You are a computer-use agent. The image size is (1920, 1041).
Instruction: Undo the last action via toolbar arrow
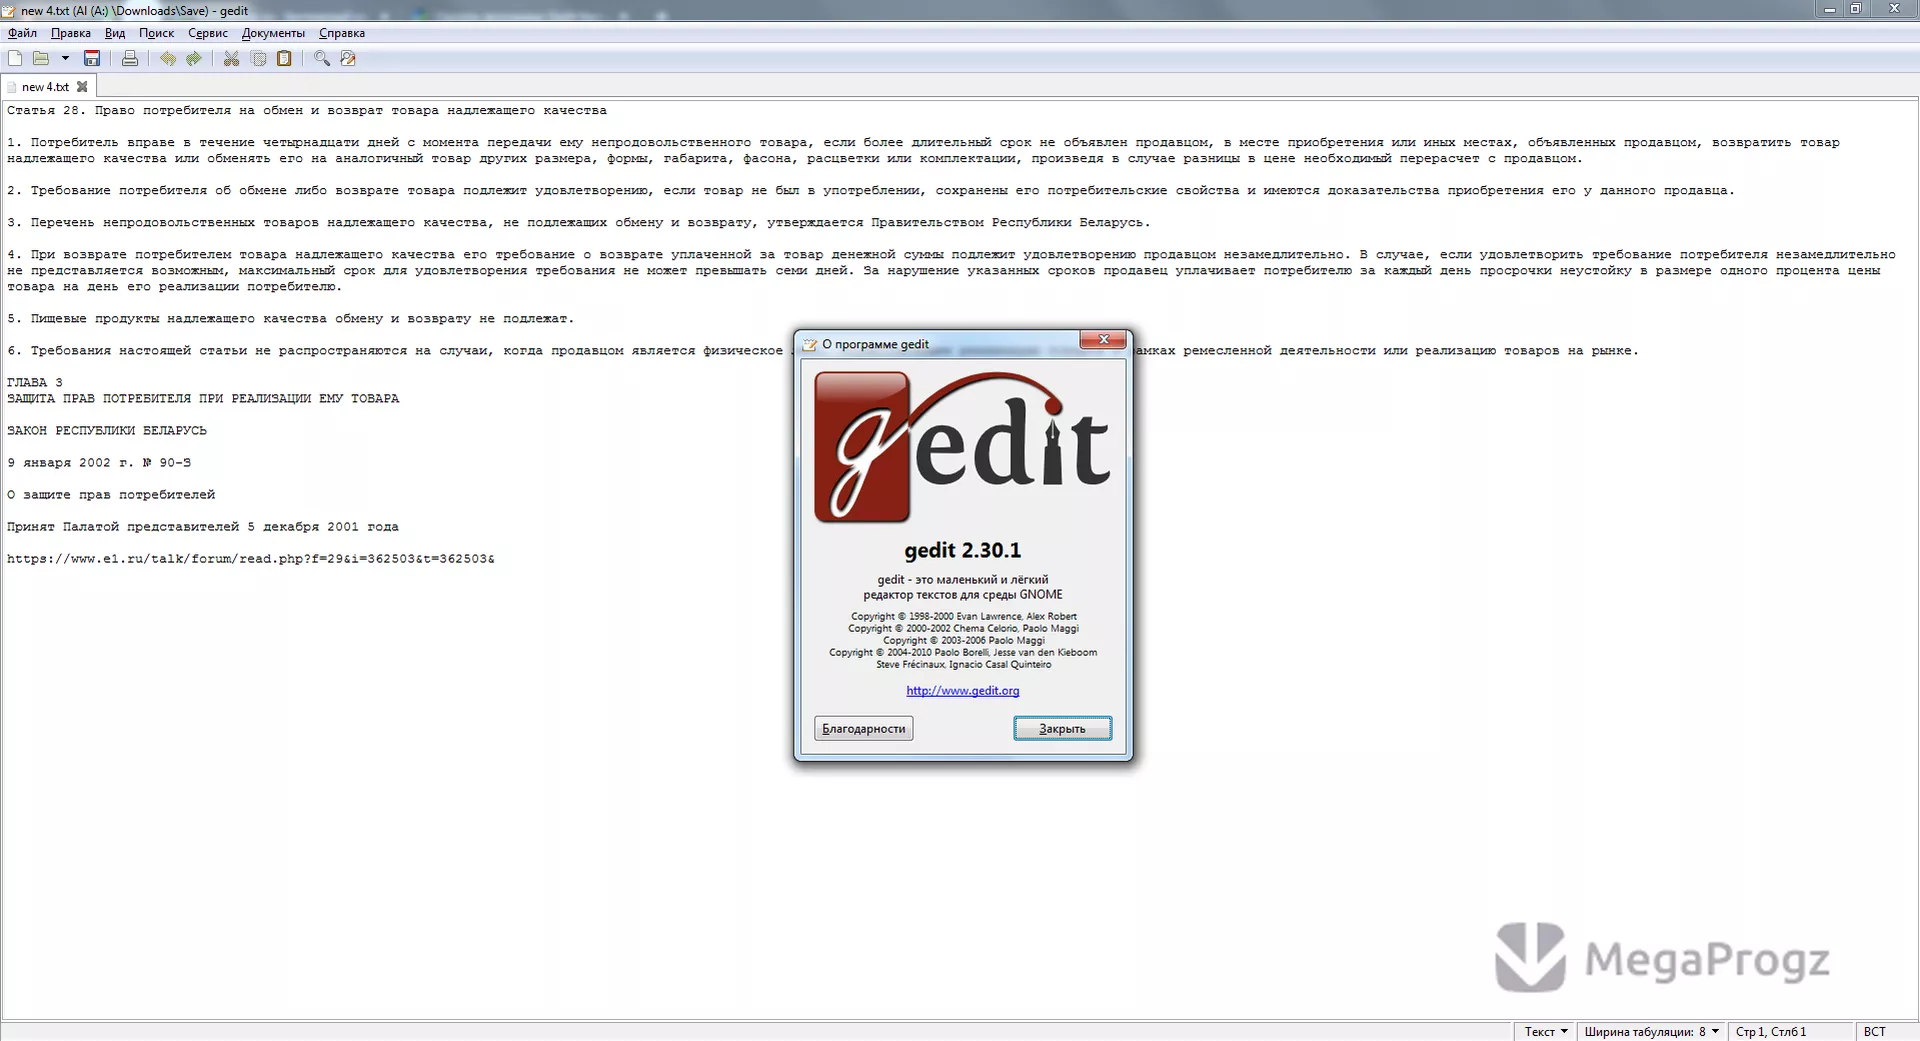(168, 59)
